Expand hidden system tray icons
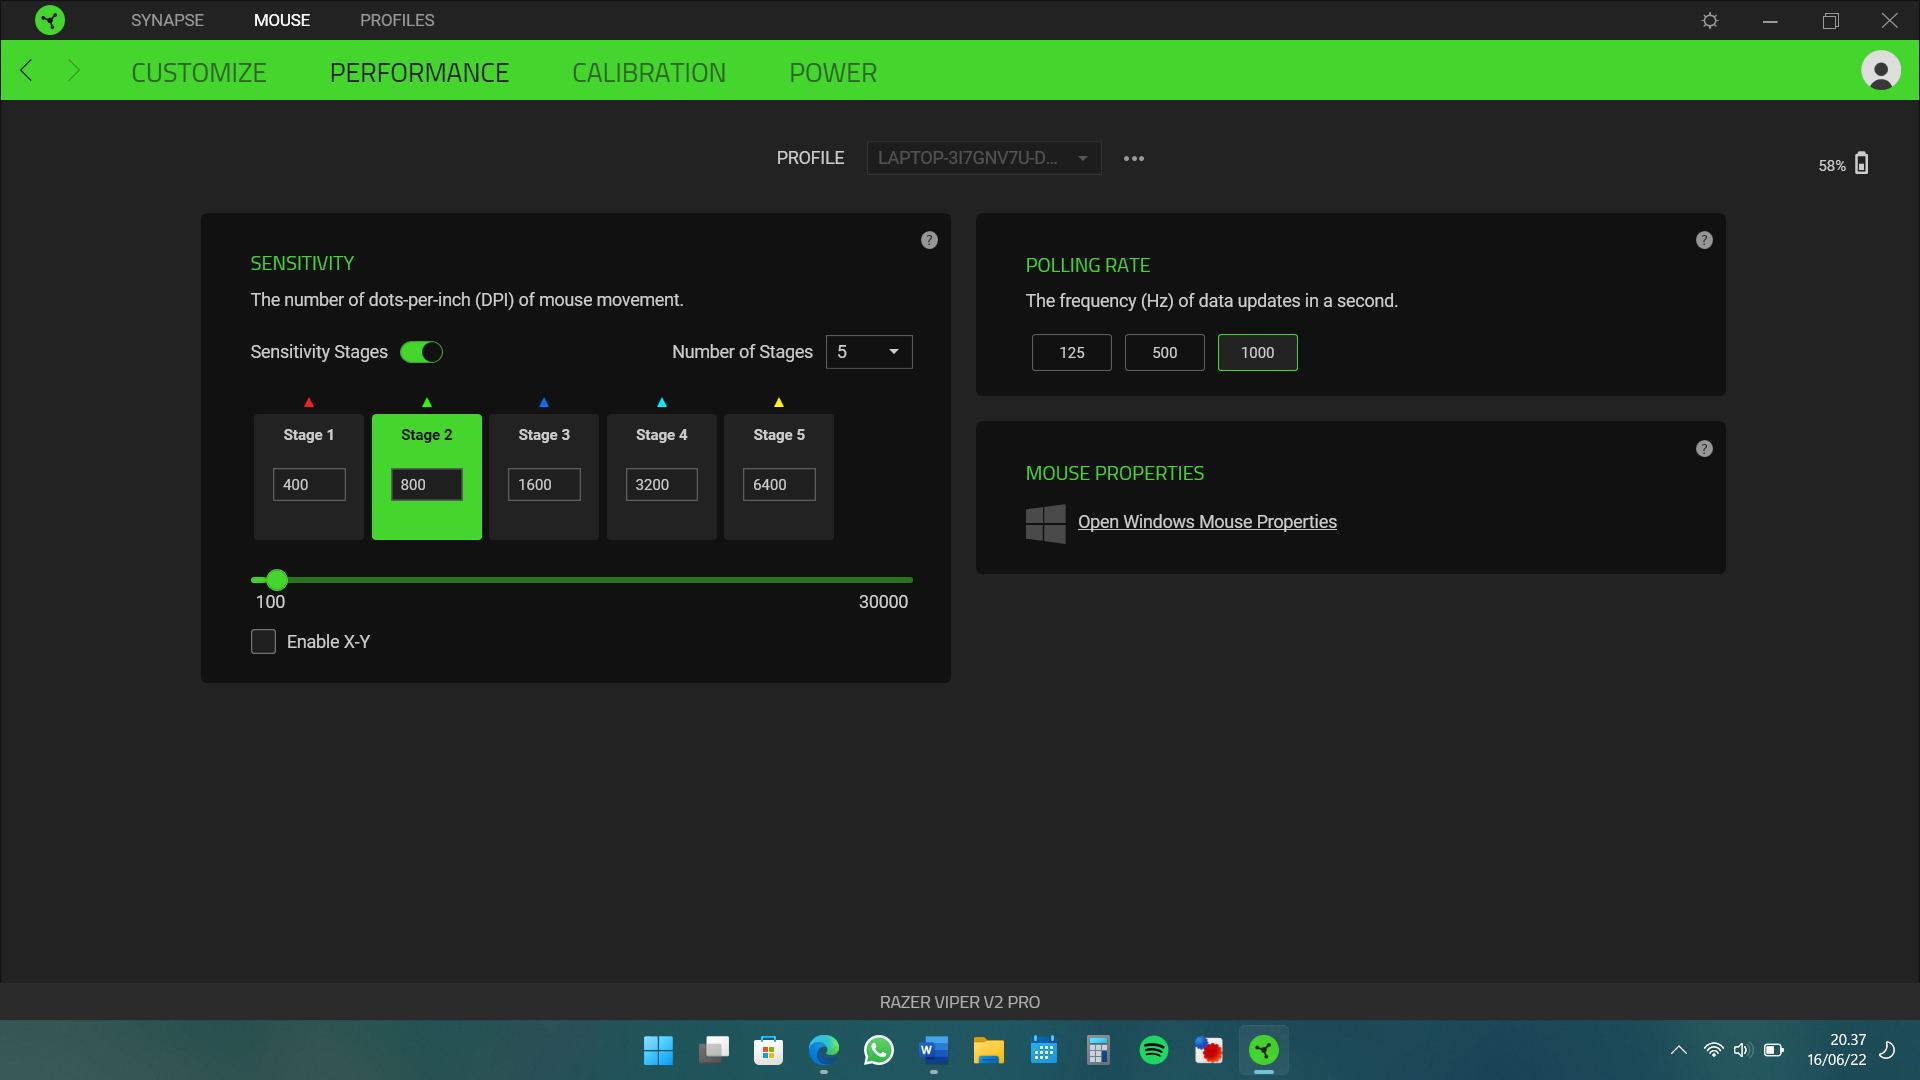The image size is (1920, 1080). 1678,1050
